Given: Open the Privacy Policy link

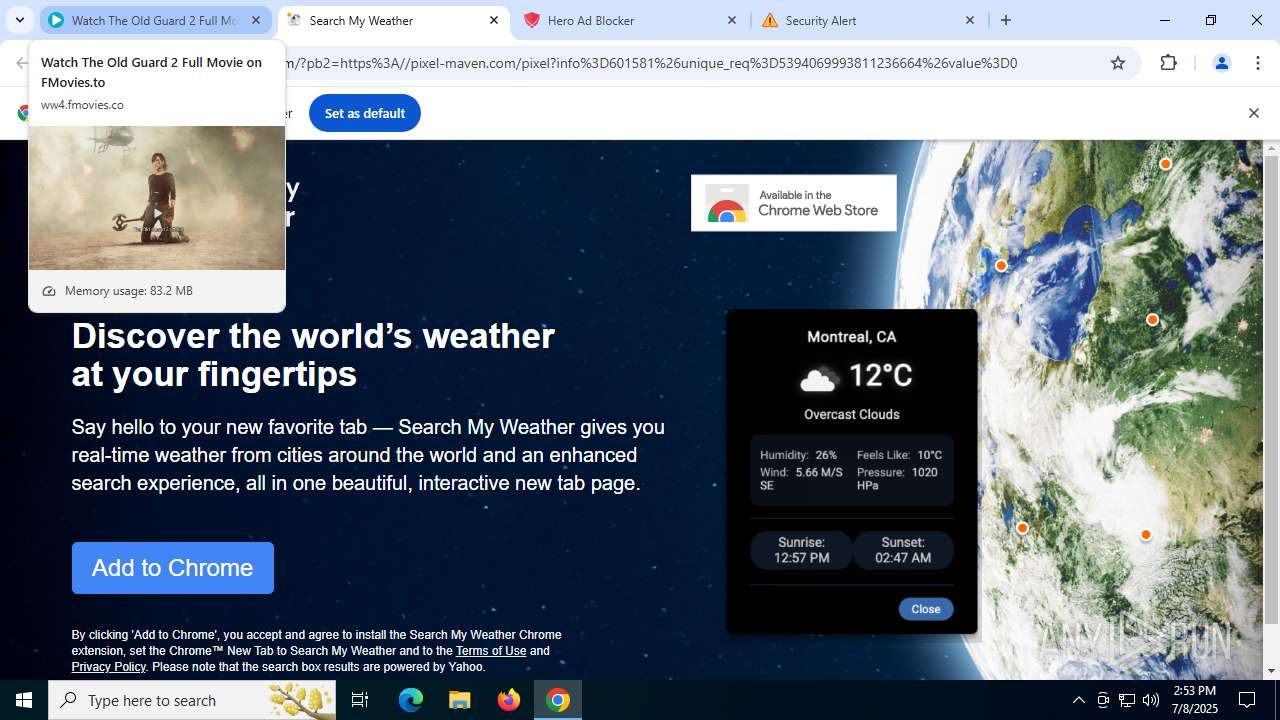Looking at the screenshot, I should [109, 667].
